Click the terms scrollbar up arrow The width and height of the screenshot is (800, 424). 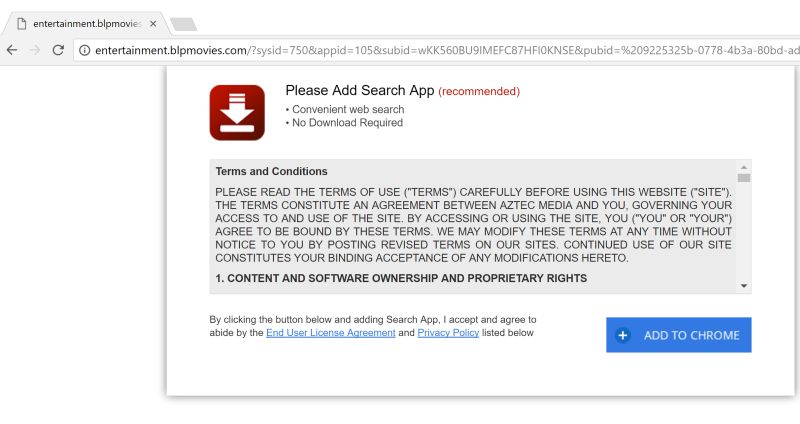(x=744, y=167)
